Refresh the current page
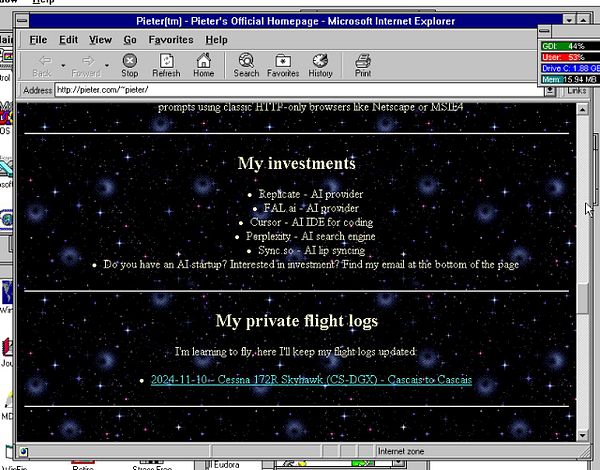 166,65
